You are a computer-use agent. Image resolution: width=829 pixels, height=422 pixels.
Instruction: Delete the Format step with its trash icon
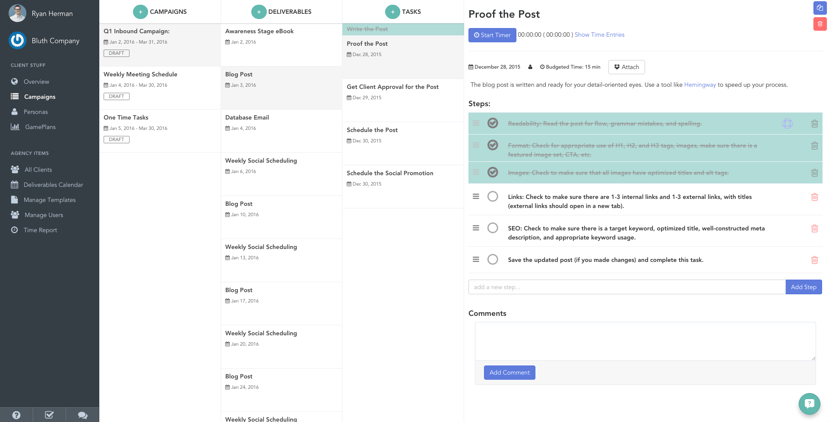(x=814, y=145)
